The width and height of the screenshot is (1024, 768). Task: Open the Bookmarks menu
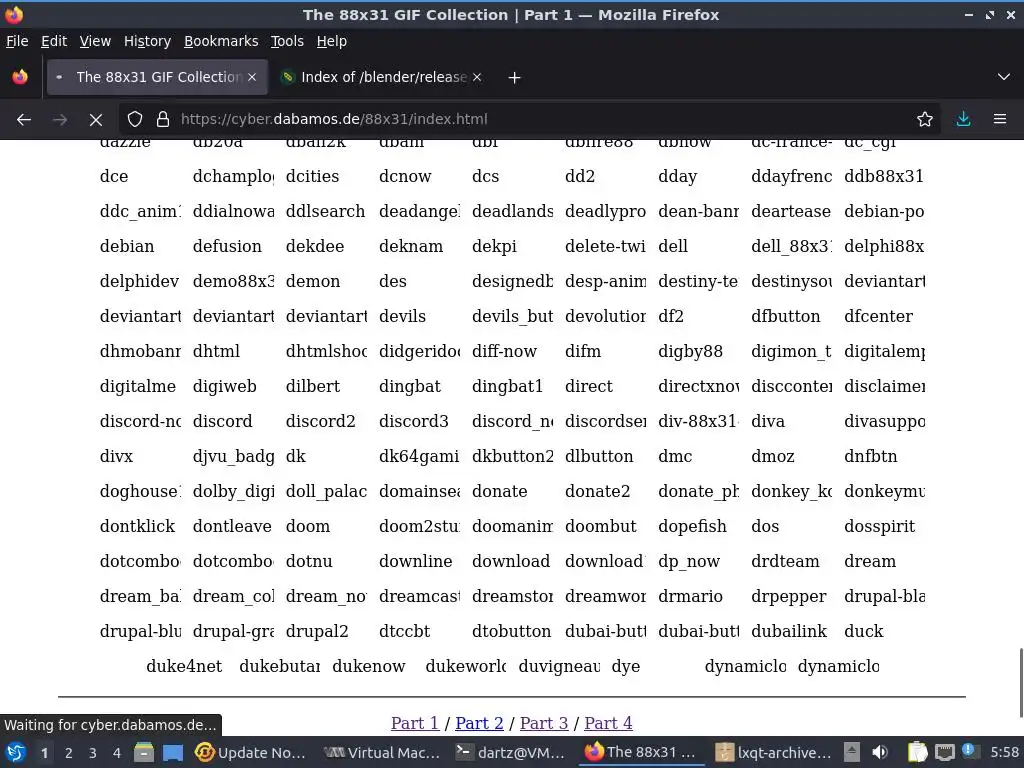(221, 41)
